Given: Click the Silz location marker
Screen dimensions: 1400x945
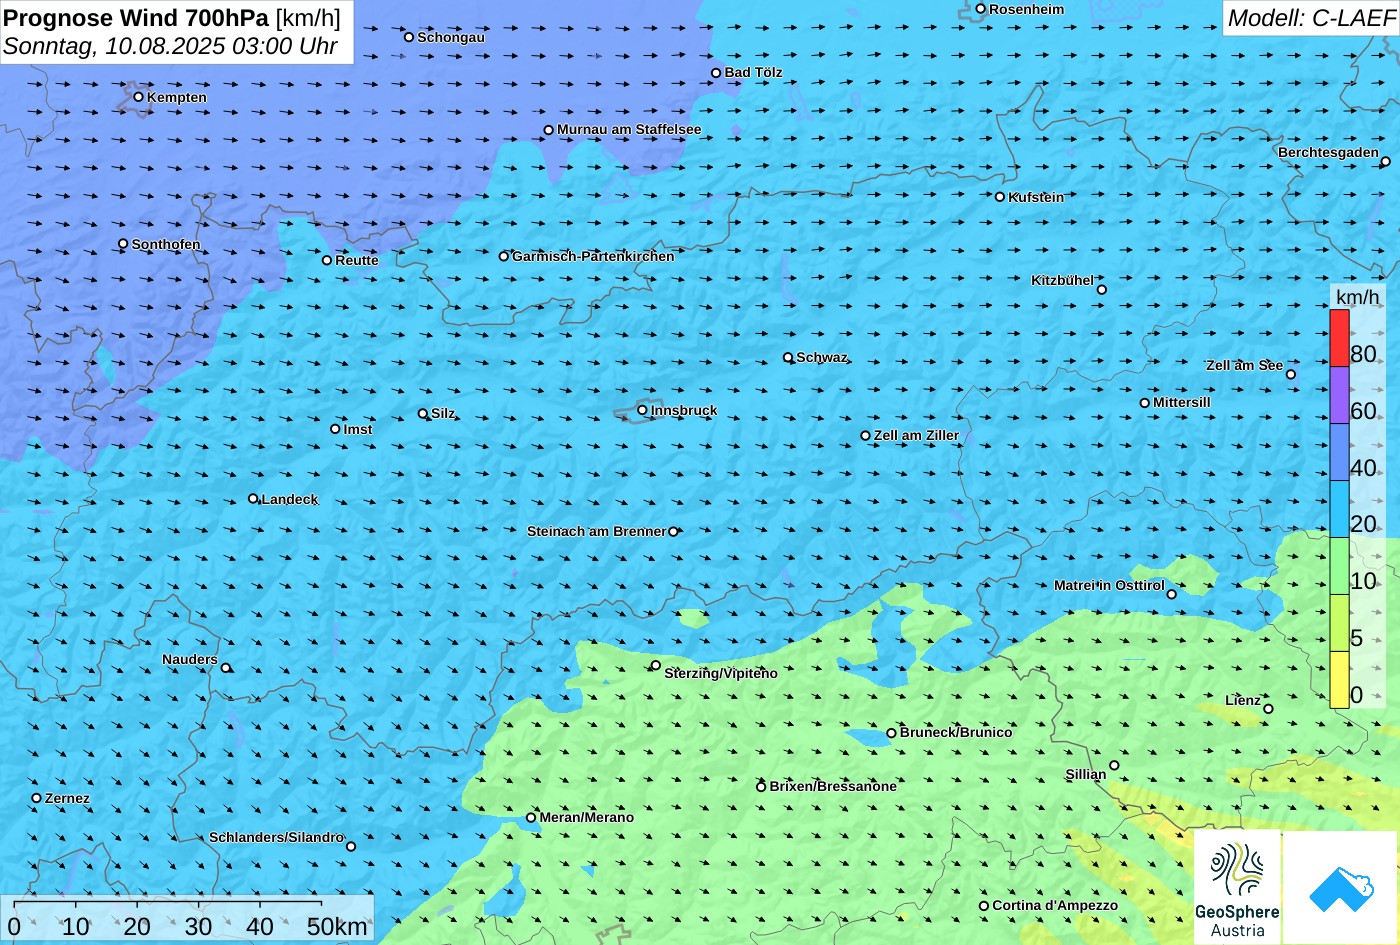Looking at the screenshot, I should click(423, 413).
